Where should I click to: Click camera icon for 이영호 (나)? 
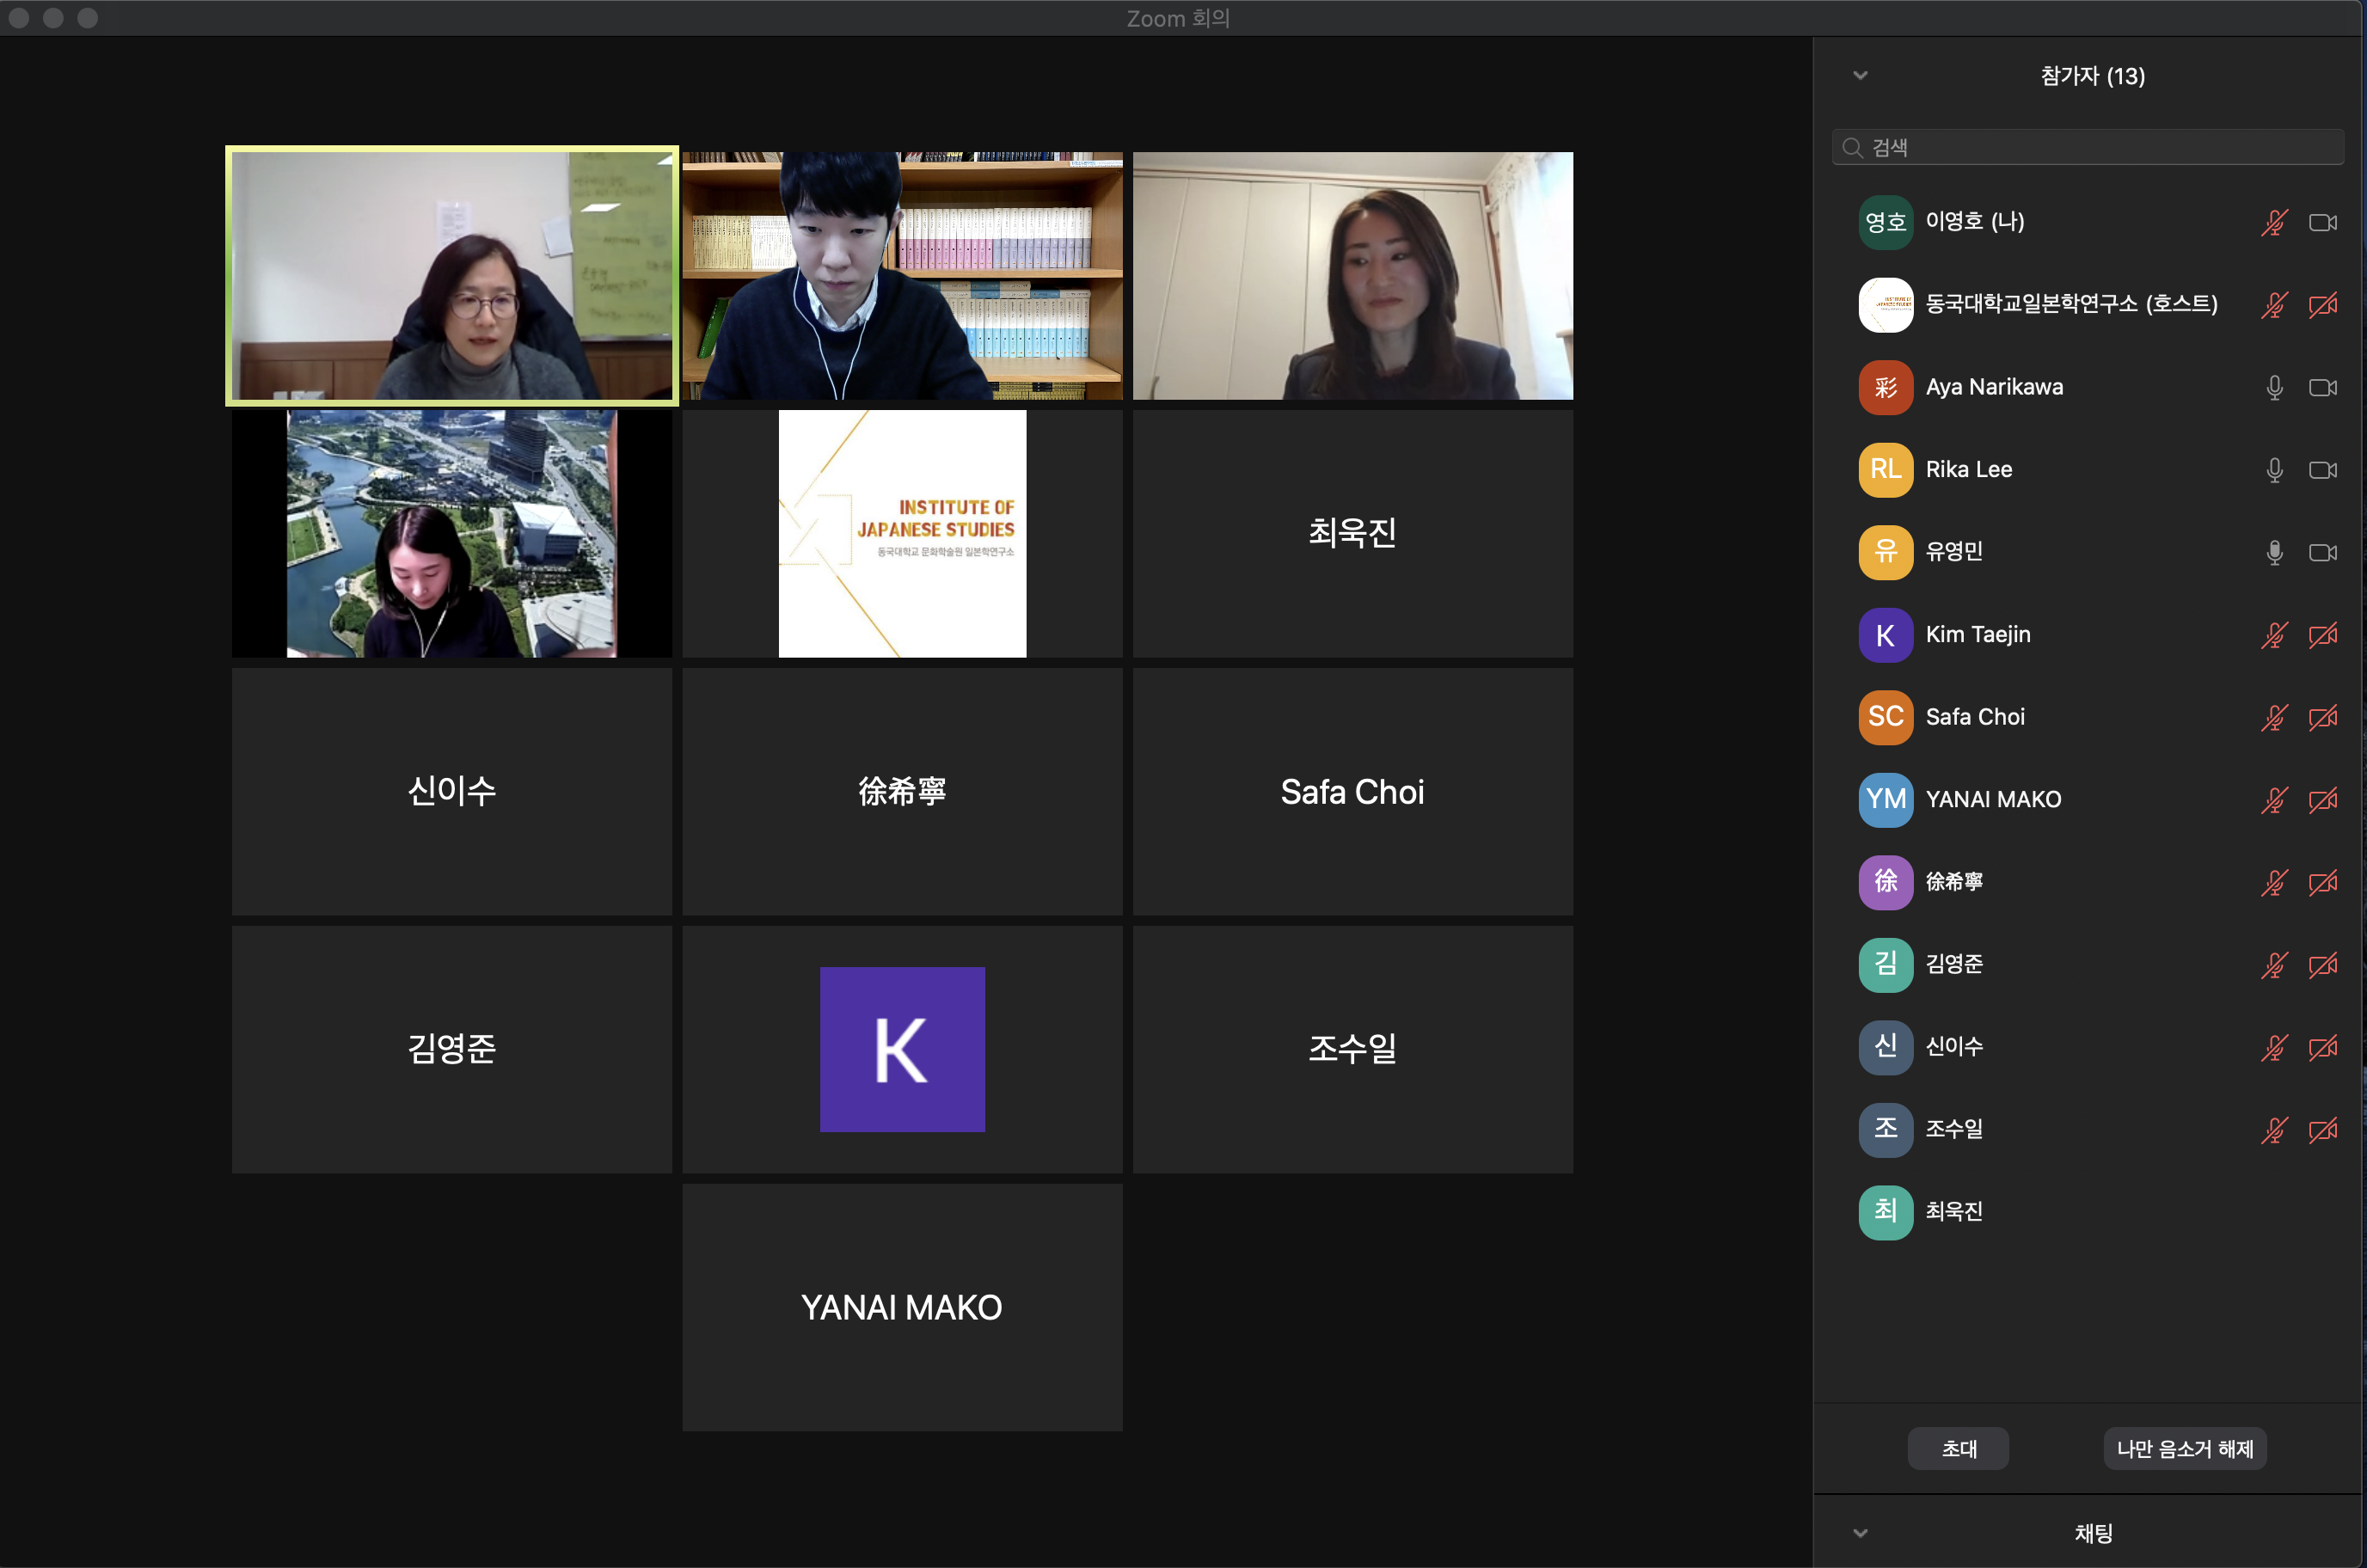pos(2322,222)
